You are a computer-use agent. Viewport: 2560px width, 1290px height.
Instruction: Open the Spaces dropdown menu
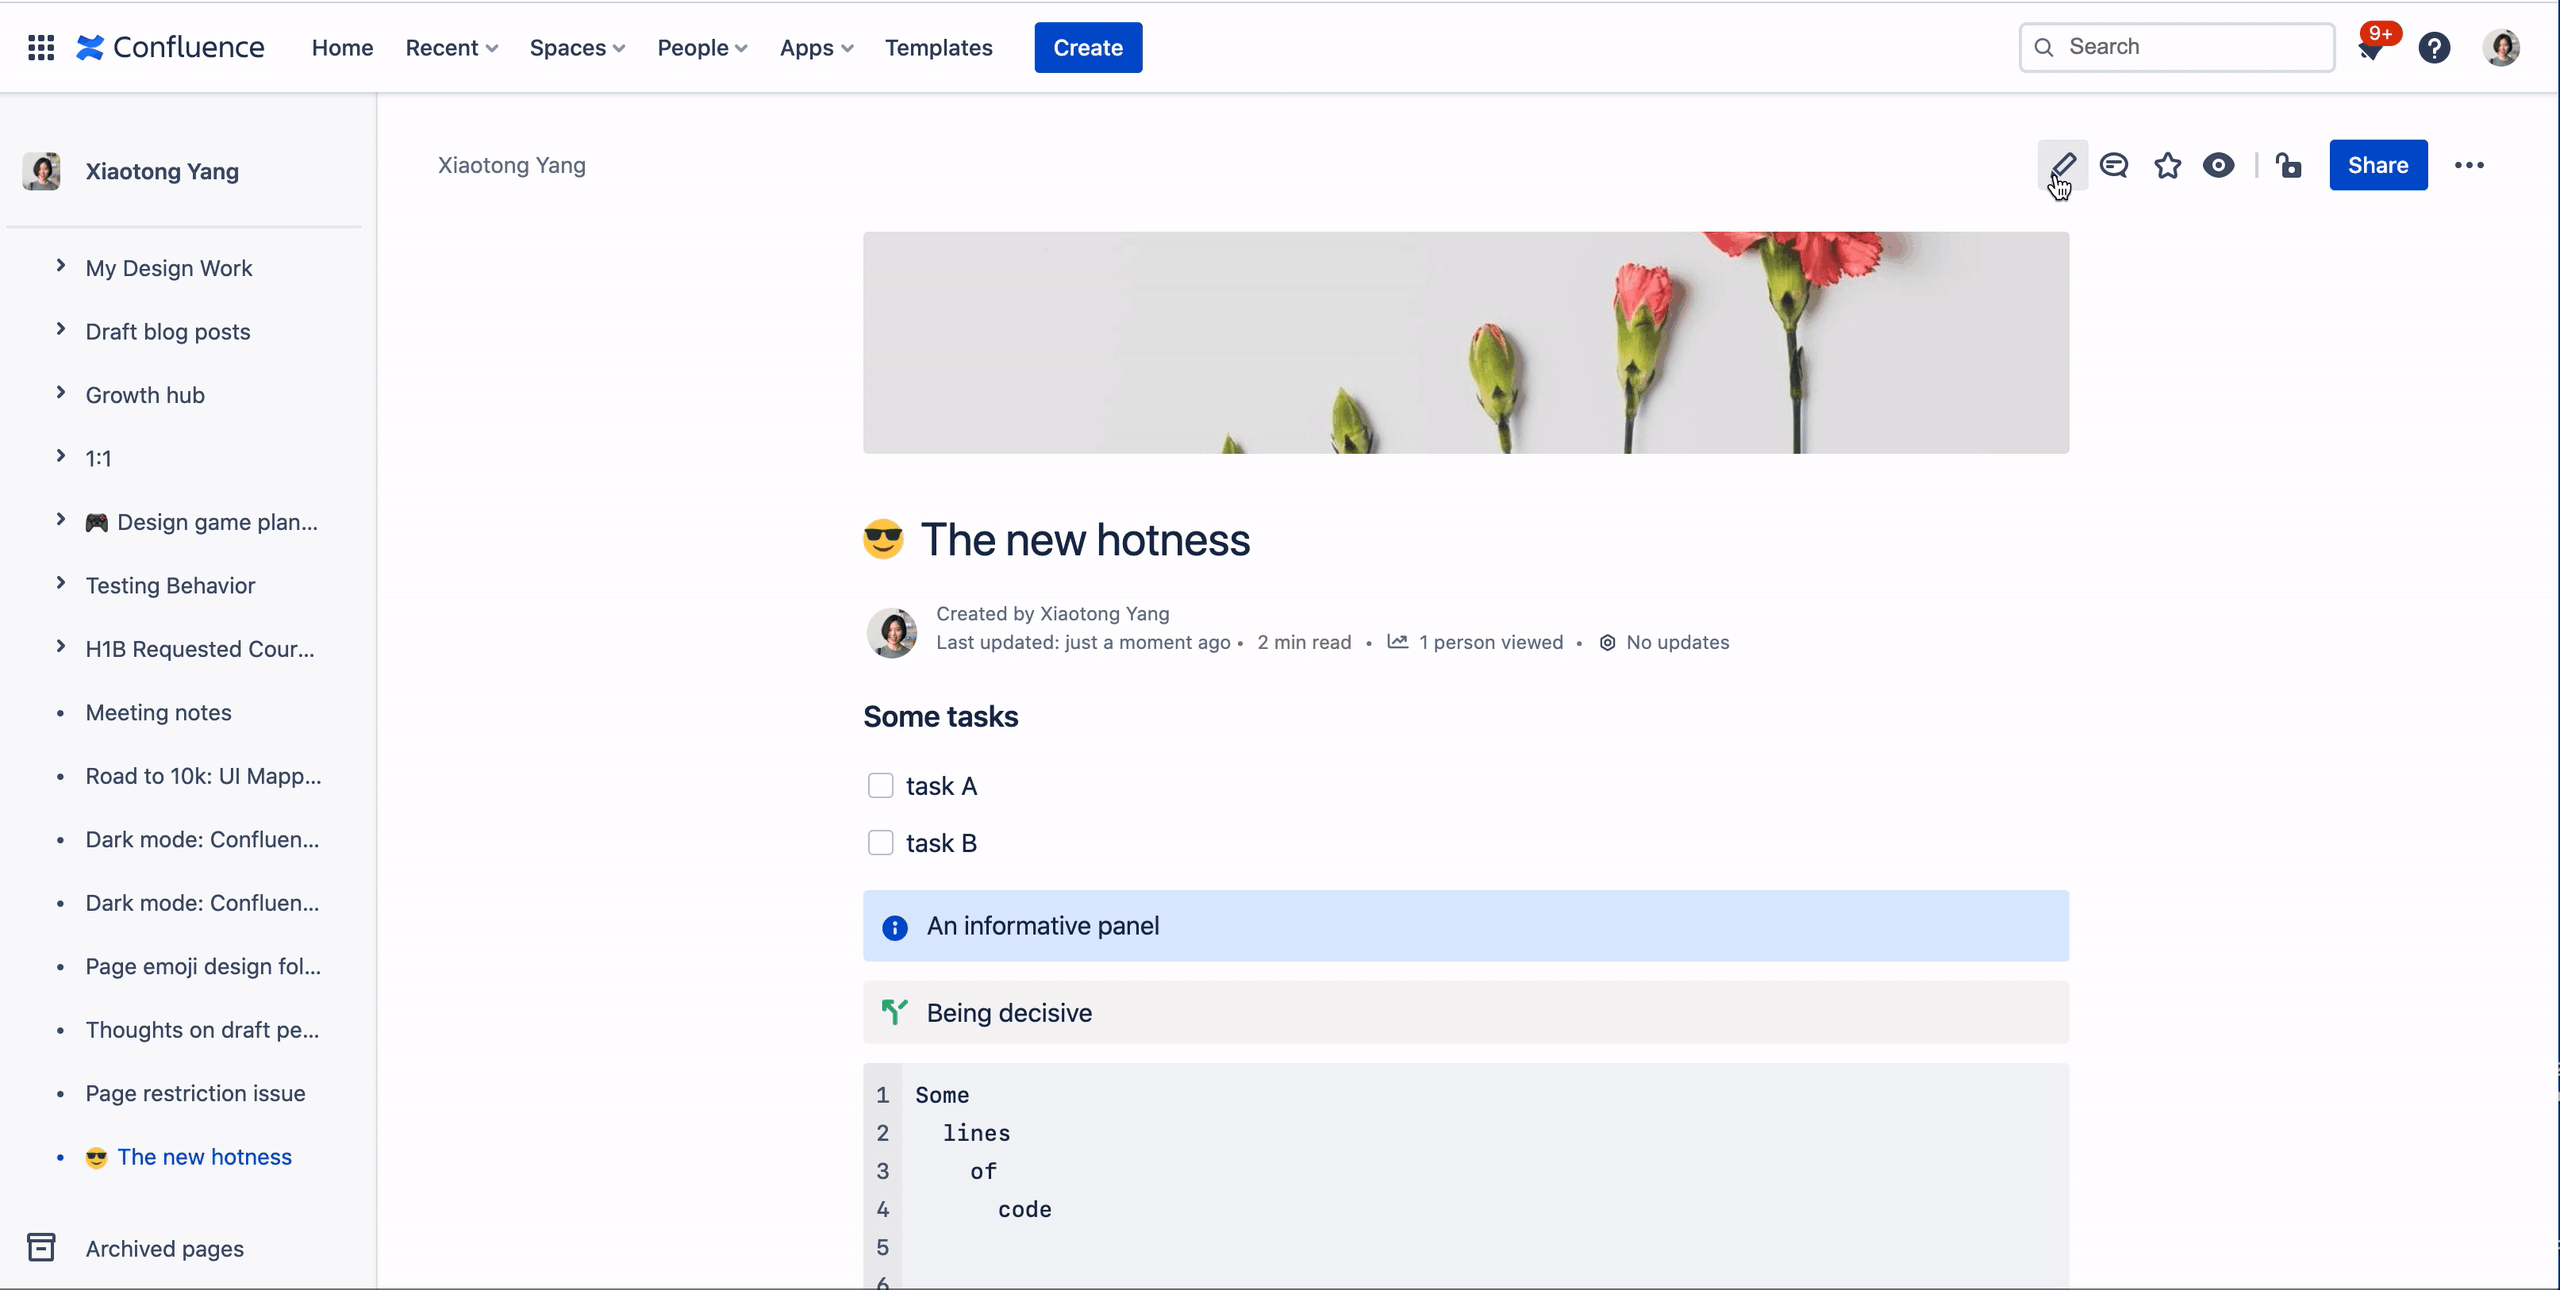[577, 47]
